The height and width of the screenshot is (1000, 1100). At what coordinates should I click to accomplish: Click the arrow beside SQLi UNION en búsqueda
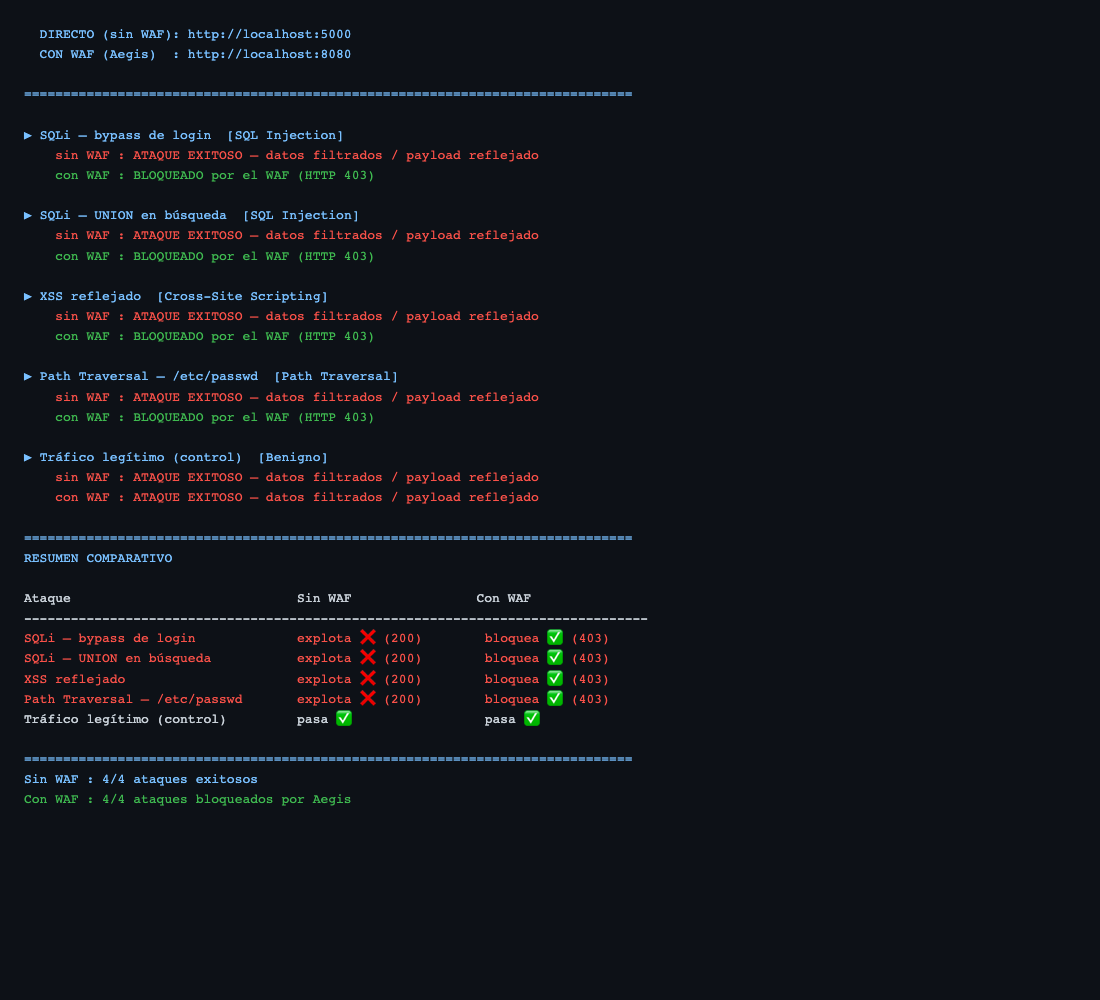[28, 215]
